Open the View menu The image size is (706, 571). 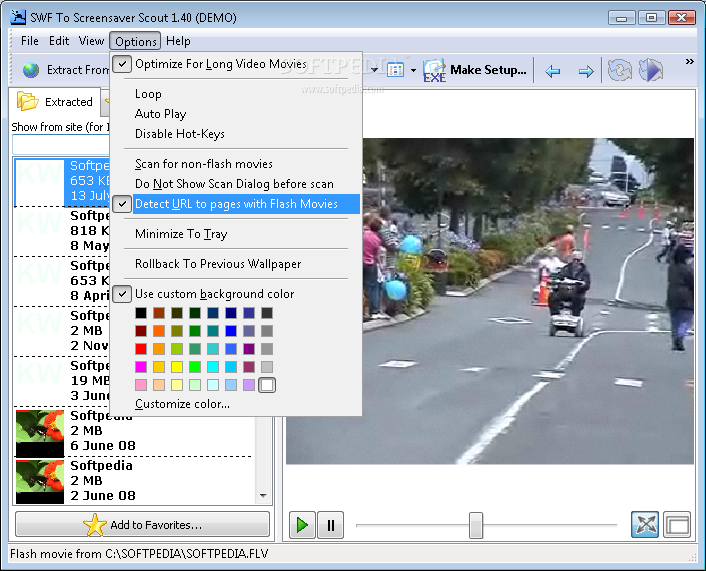(x=91, y=41)
